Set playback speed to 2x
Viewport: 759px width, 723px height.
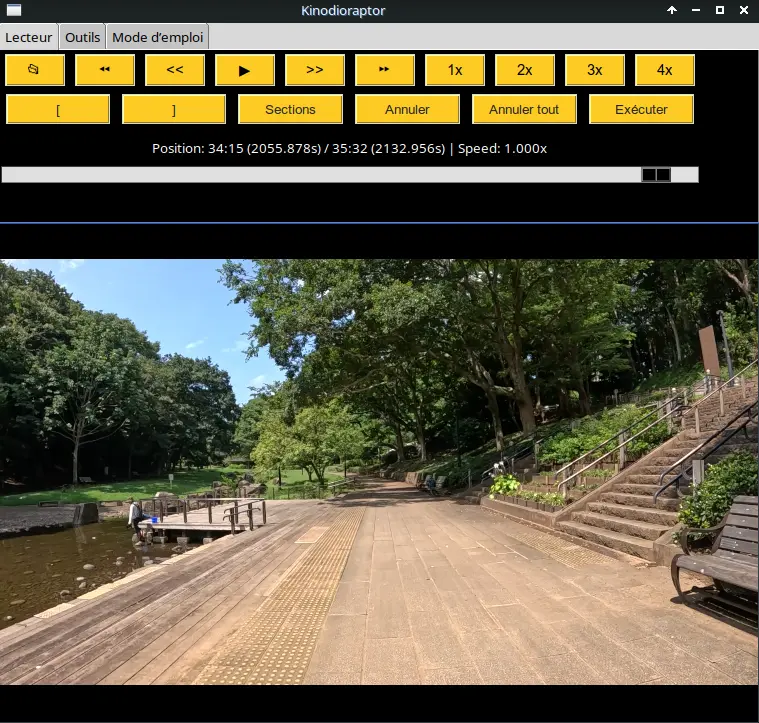pyautogui.click(x=525, y=70)
